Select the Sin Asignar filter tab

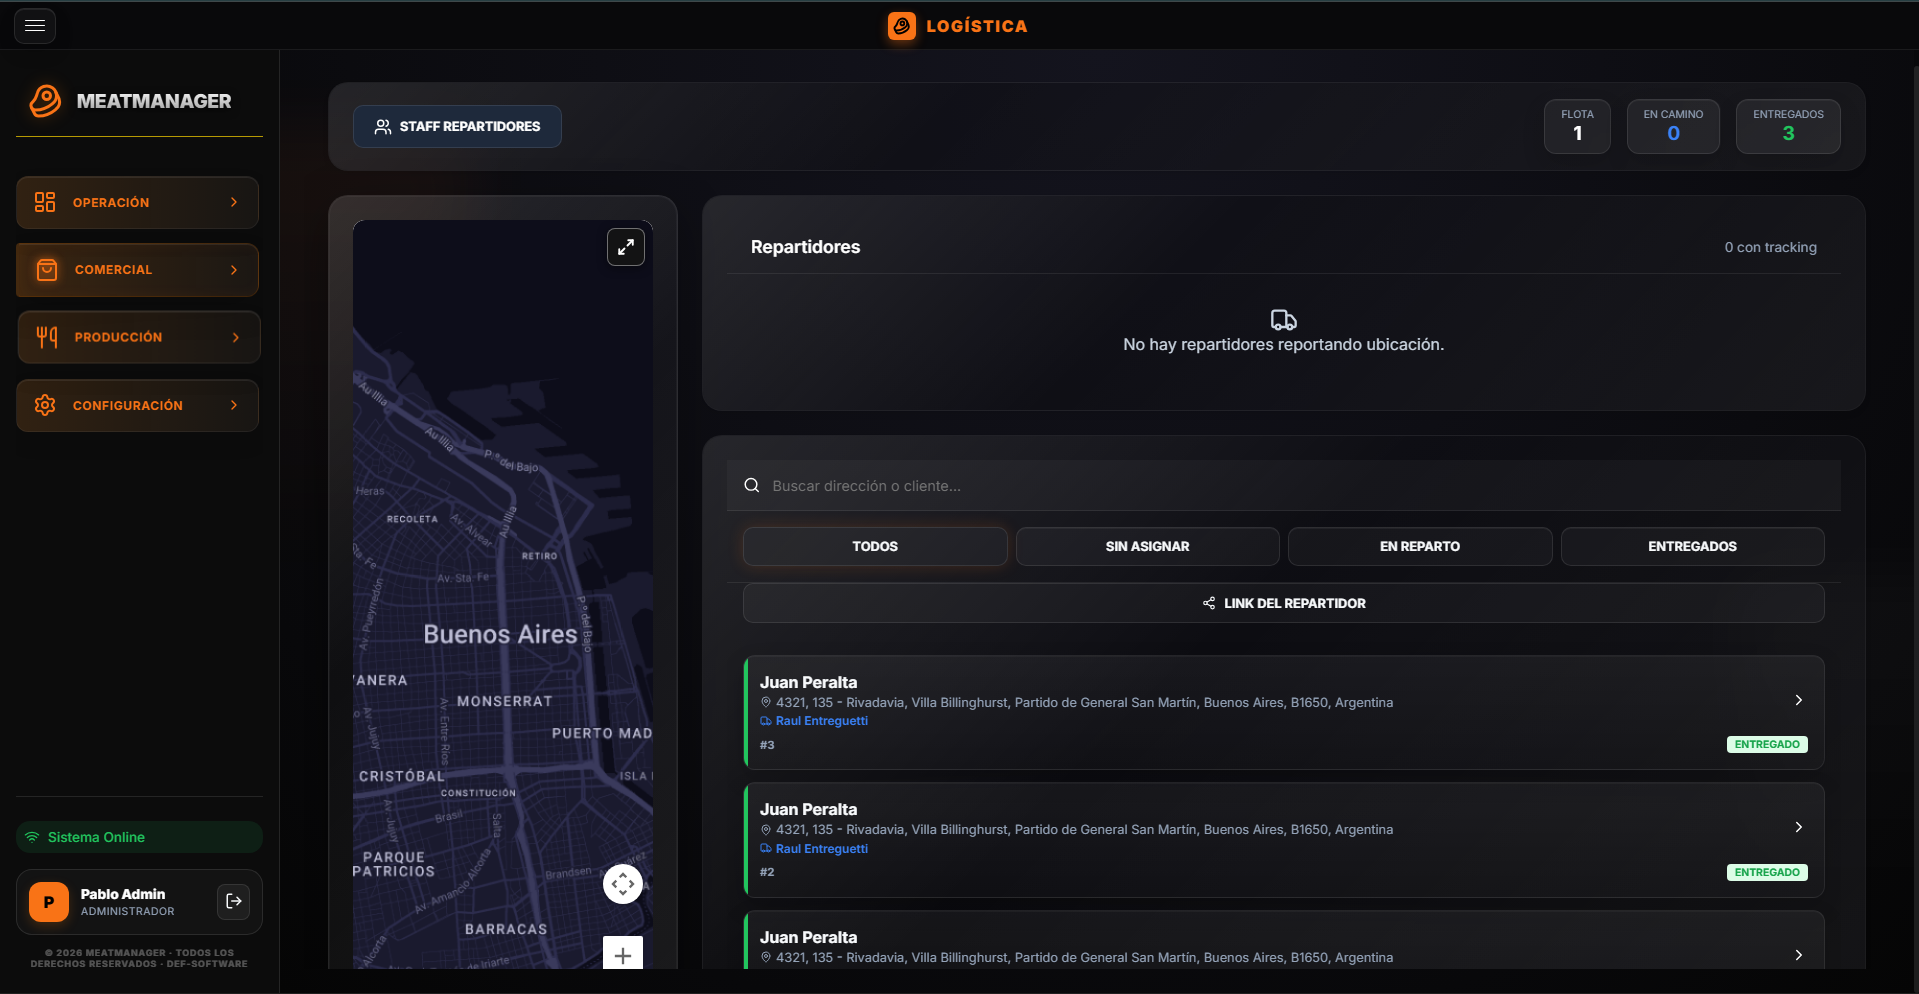click(1147, 546)
